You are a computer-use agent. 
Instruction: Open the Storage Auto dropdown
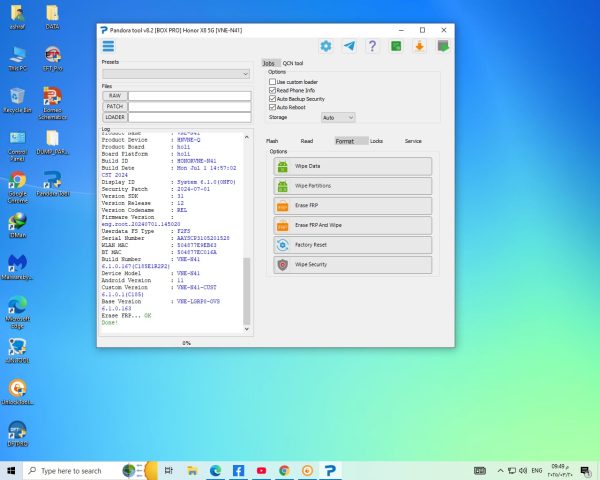338,118
